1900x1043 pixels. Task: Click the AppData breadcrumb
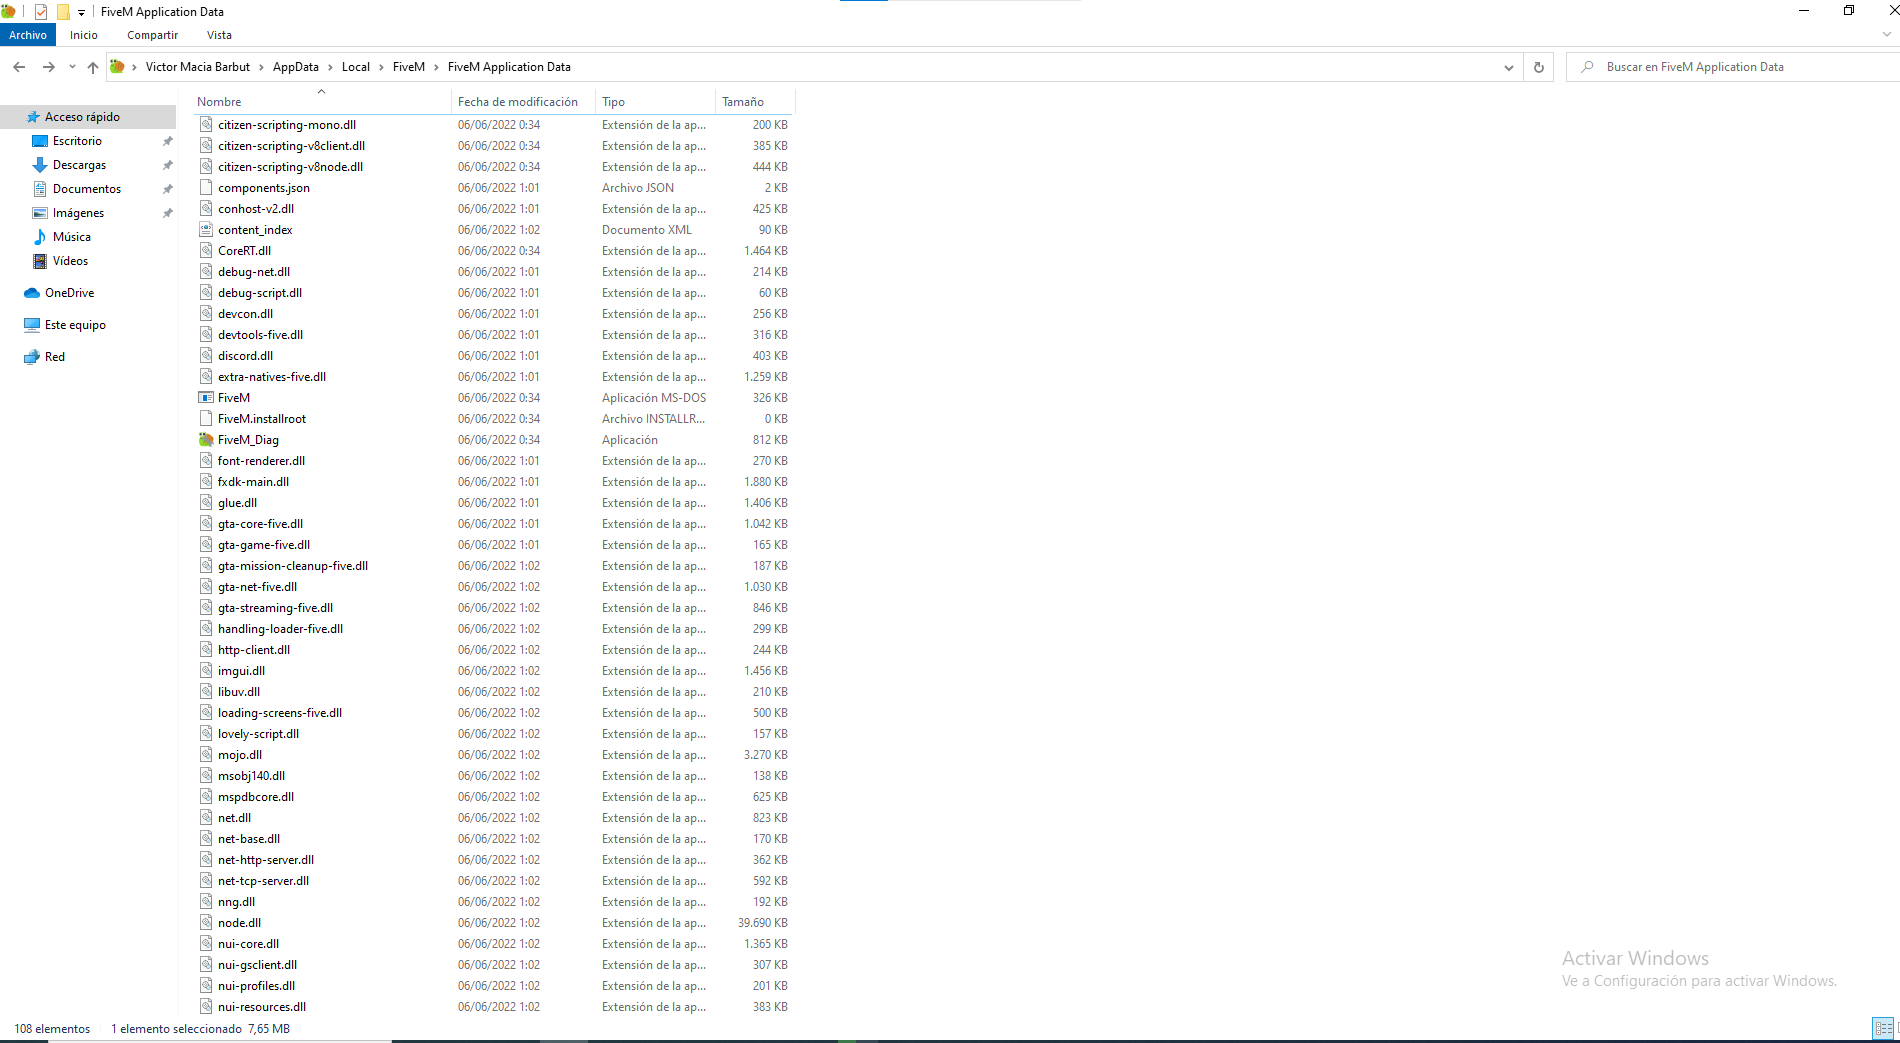(296, 67)
